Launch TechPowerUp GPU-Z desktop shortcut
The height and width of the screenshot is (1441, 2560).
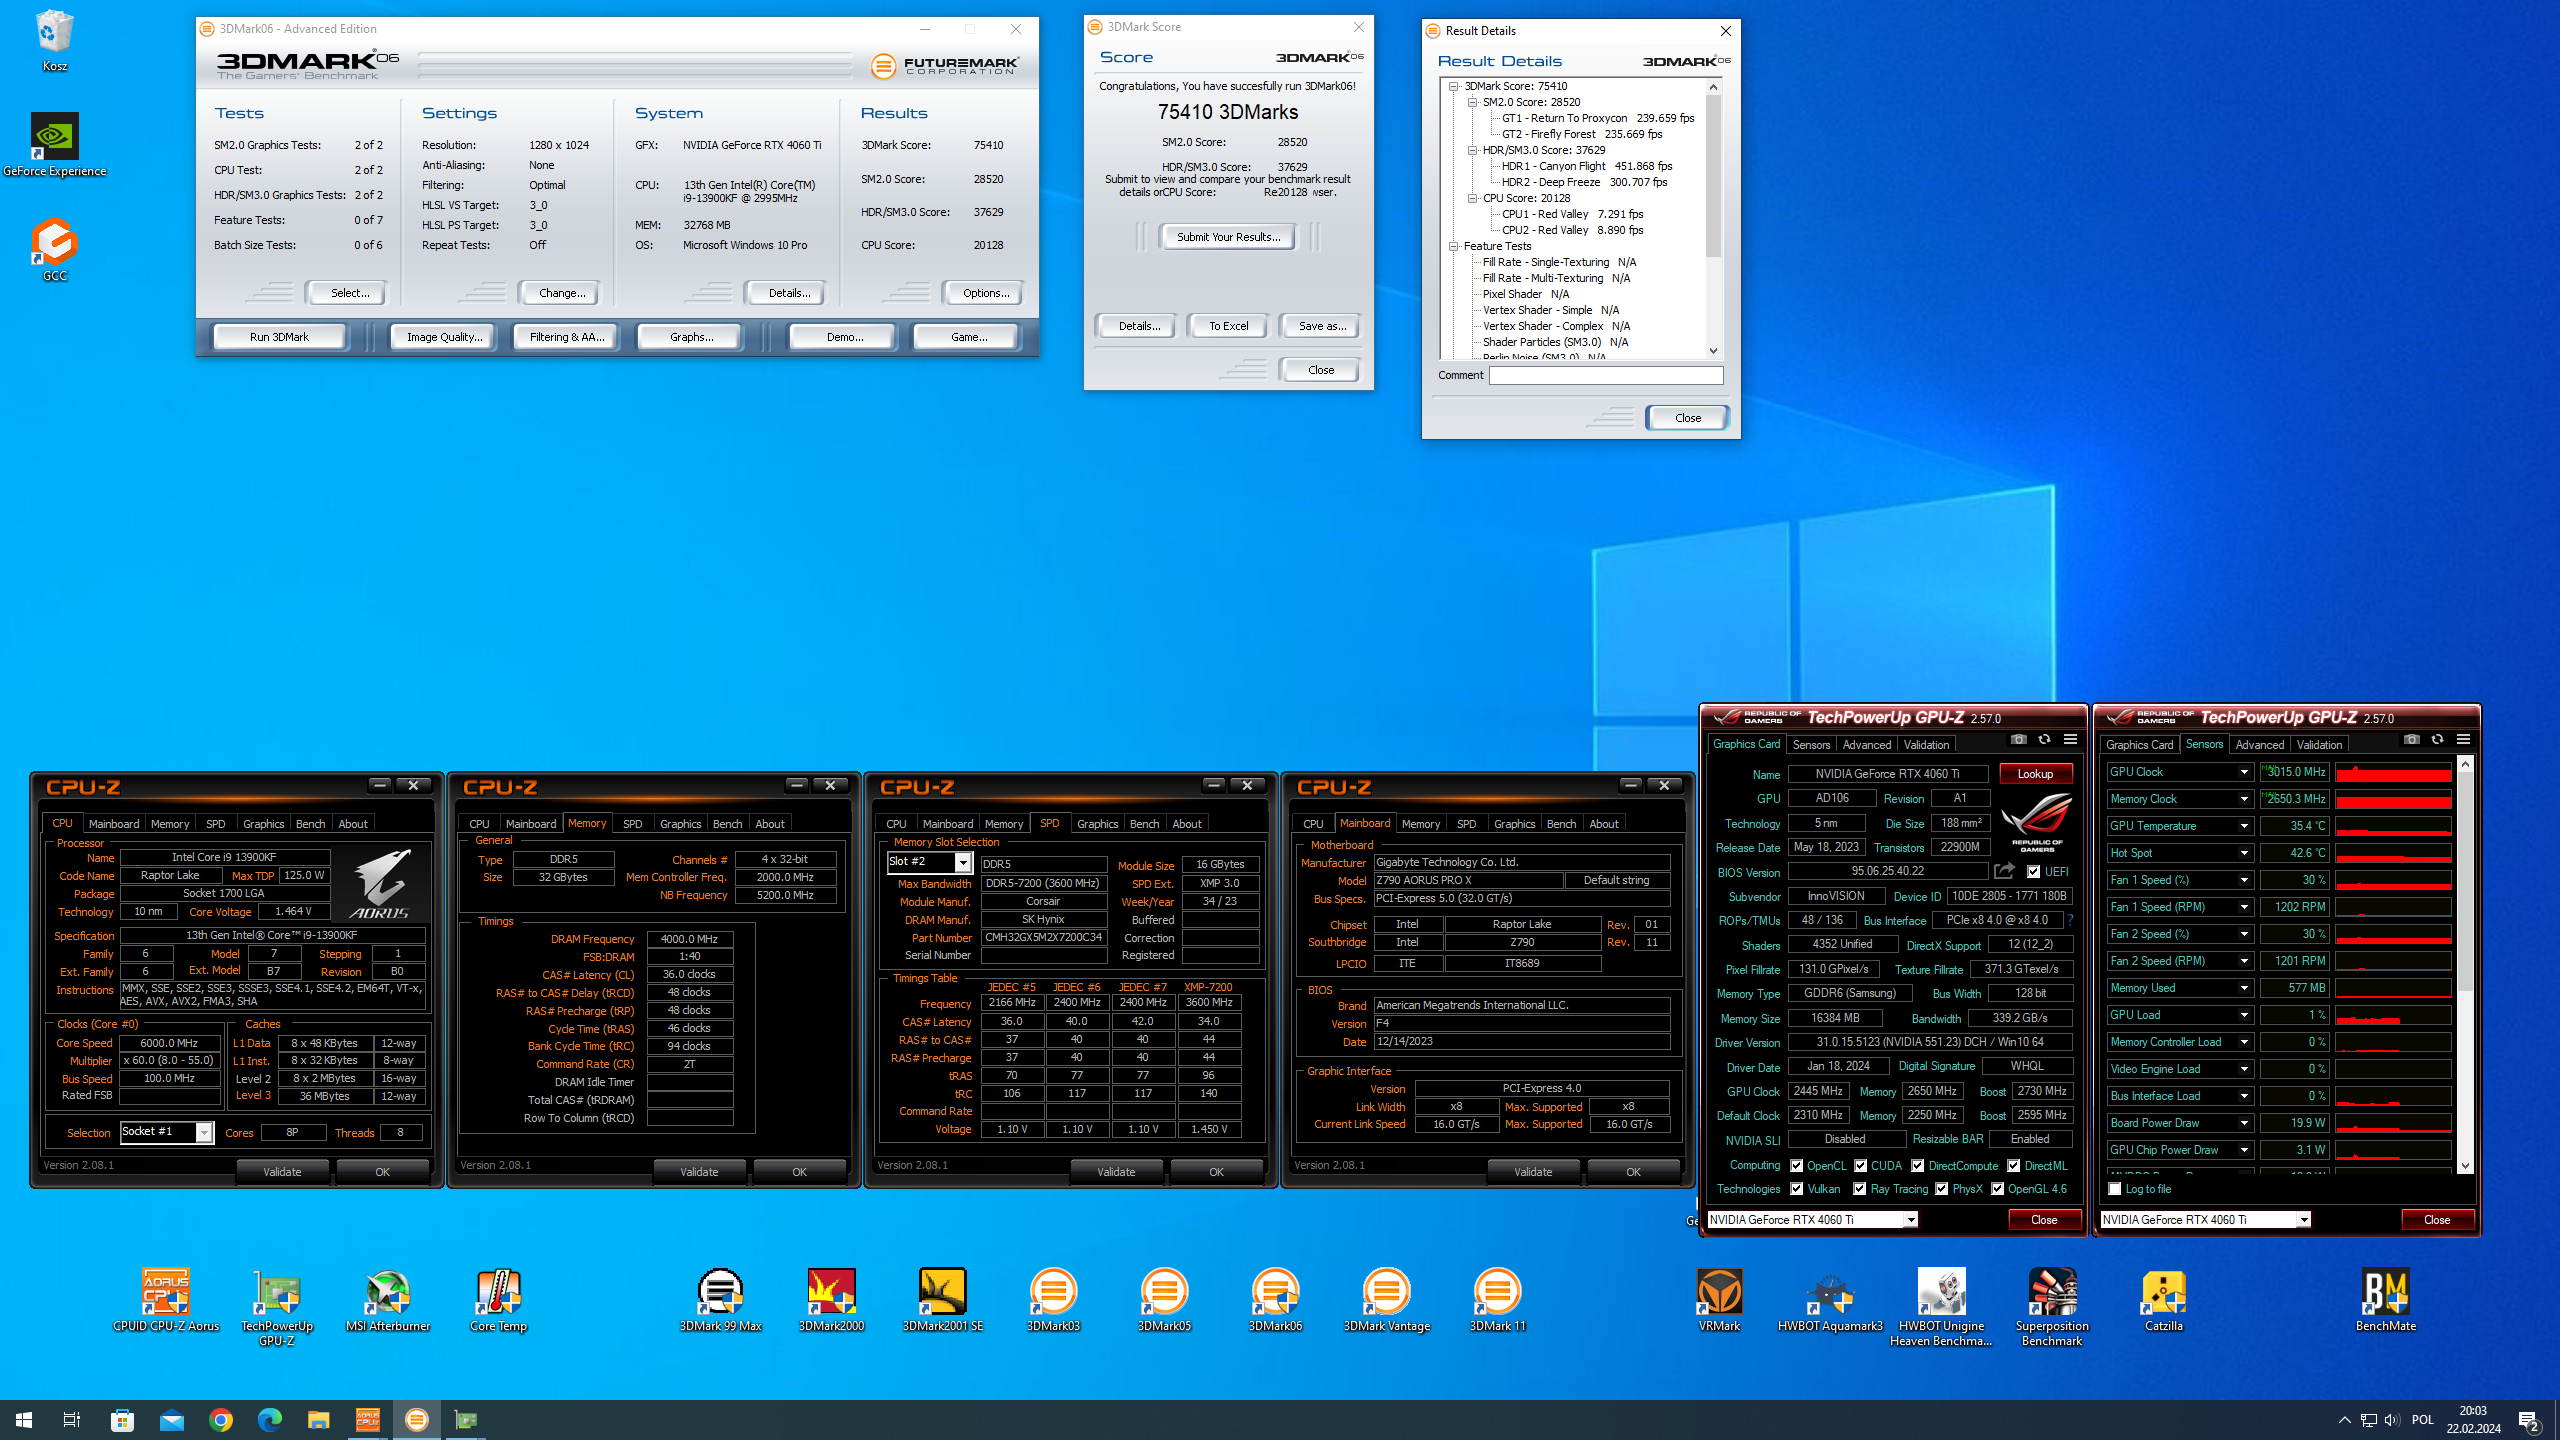[x=277, y=1307]
